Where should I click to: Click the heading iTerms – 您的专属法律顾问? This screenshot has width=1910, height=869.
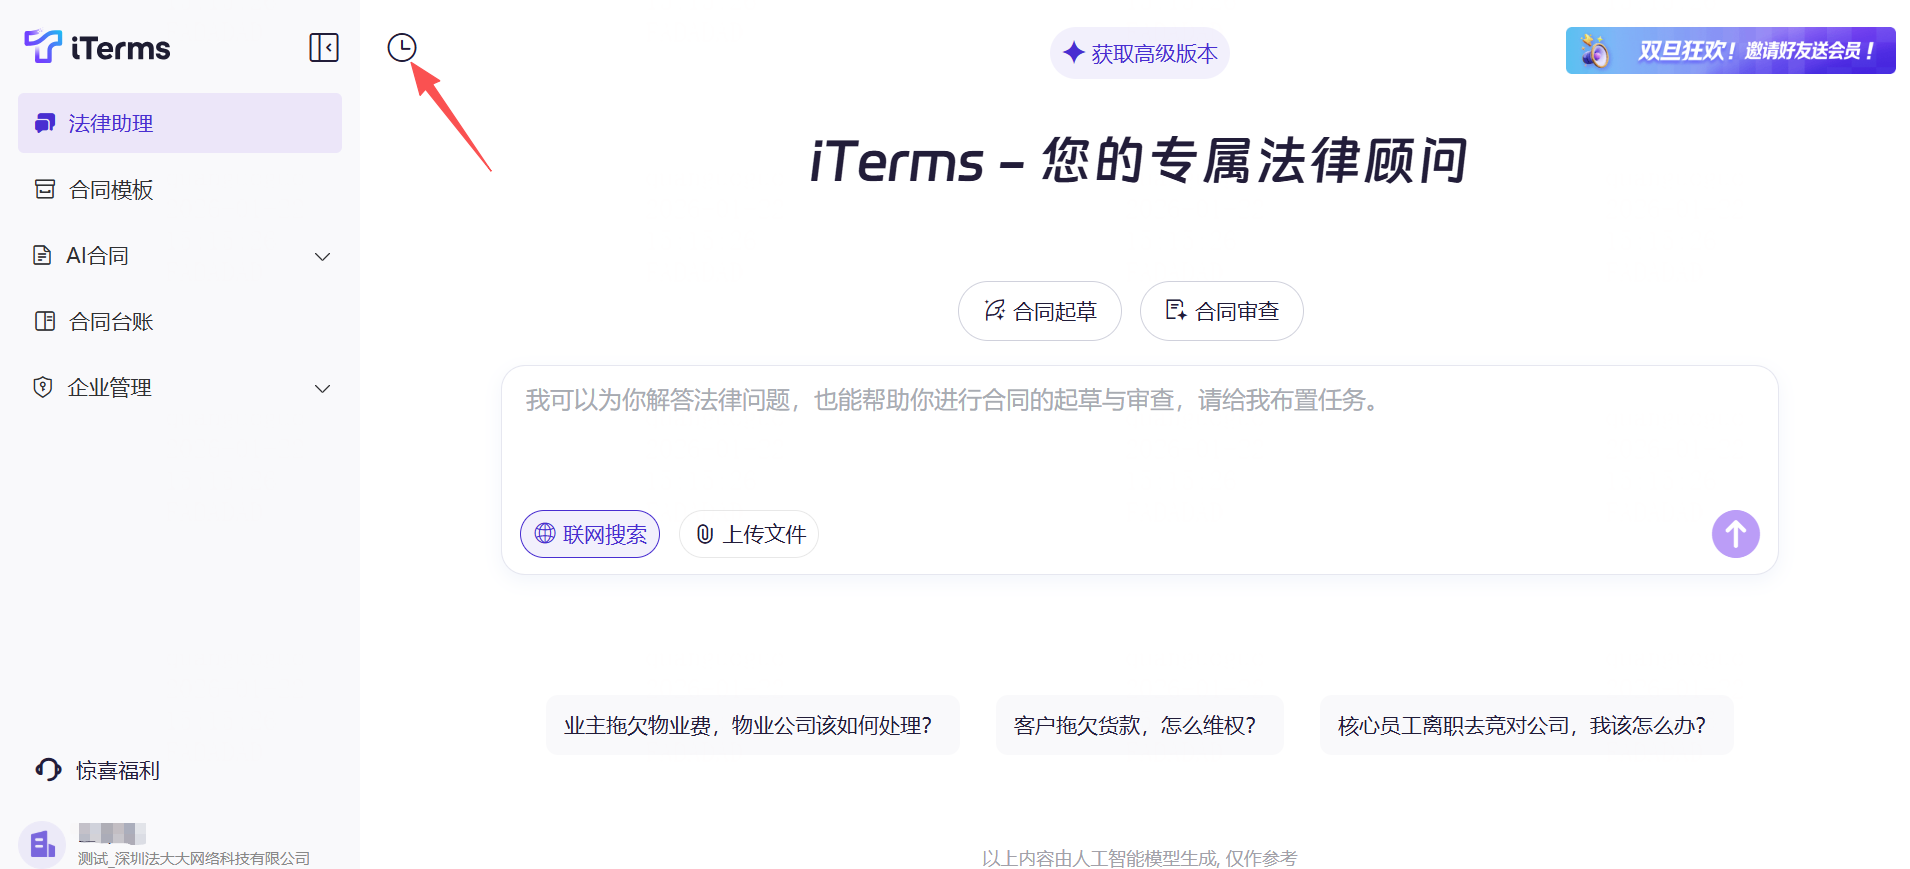click(x=1139, y=161)
